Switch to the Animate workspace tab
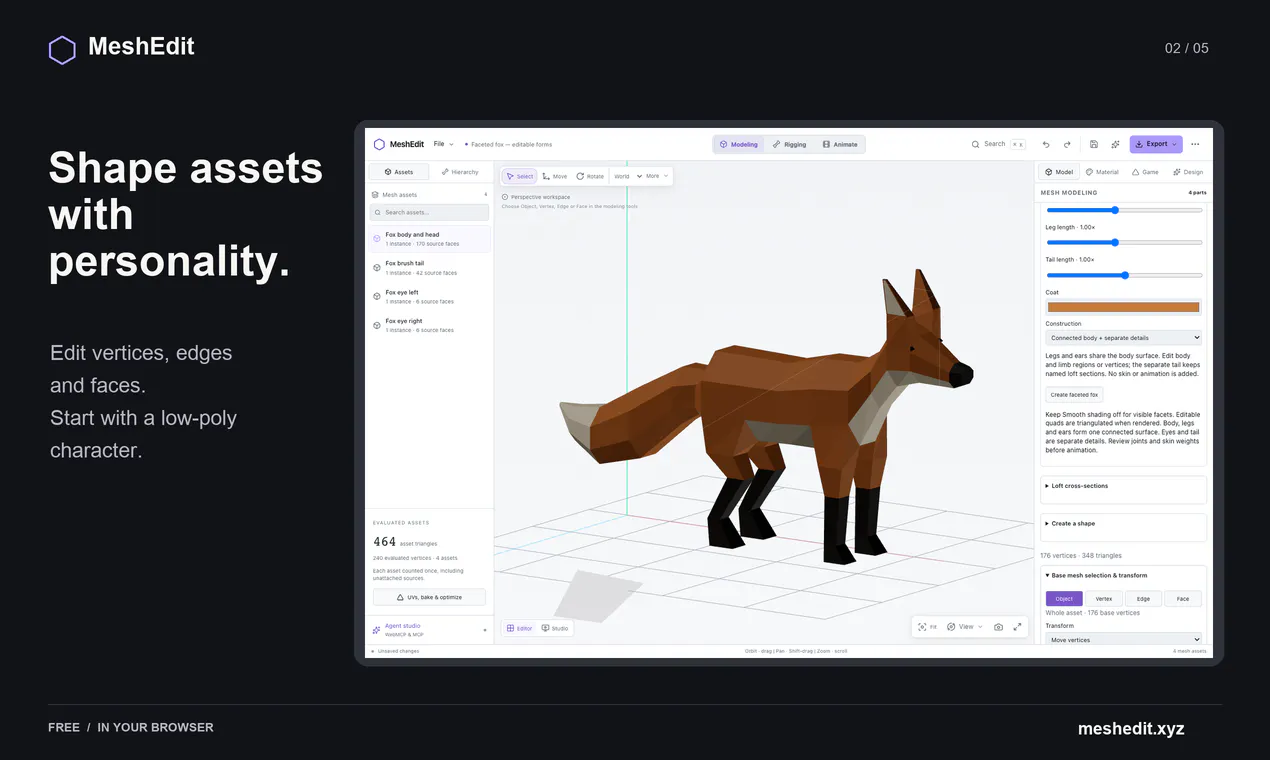 tap(840, 144)
